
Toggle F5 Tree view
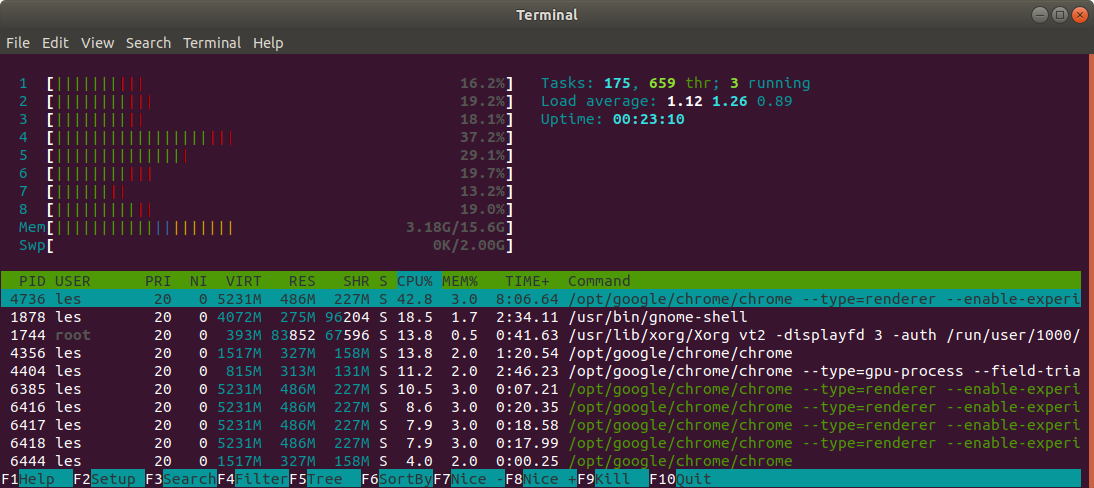(324, 480)
